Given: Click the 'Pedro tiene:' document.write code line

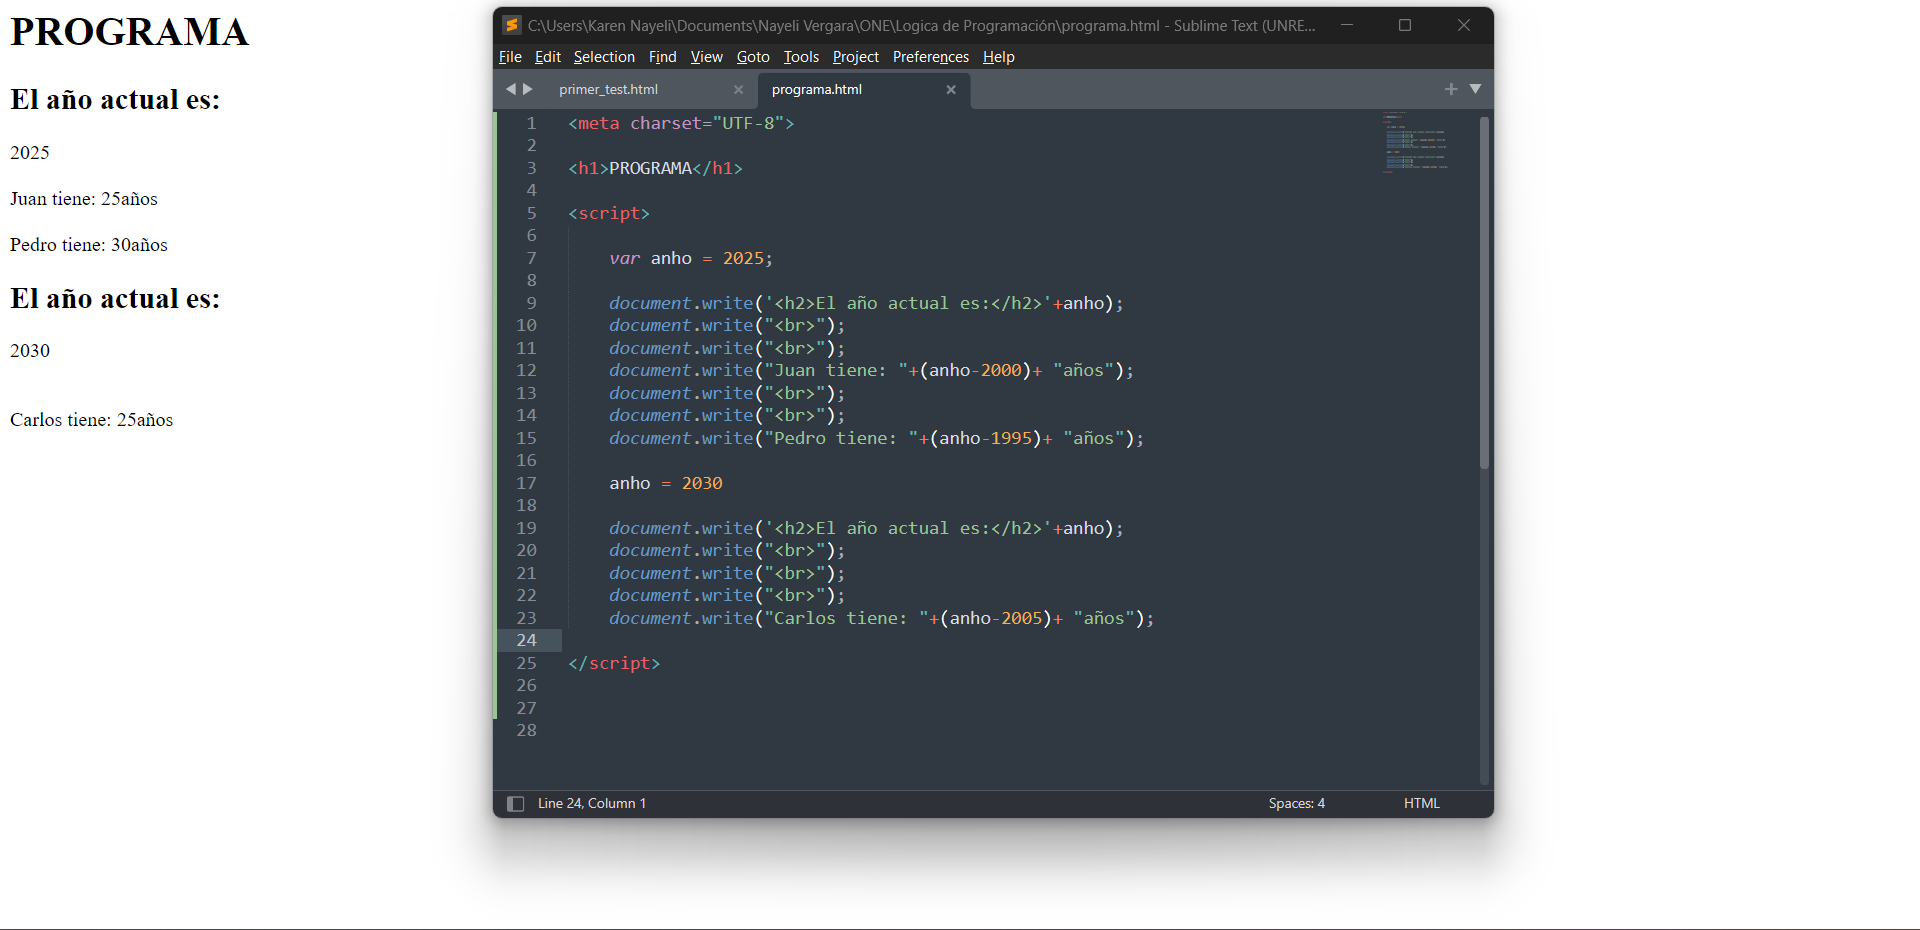Looking at the screenshot, I should tap(877, 438).
